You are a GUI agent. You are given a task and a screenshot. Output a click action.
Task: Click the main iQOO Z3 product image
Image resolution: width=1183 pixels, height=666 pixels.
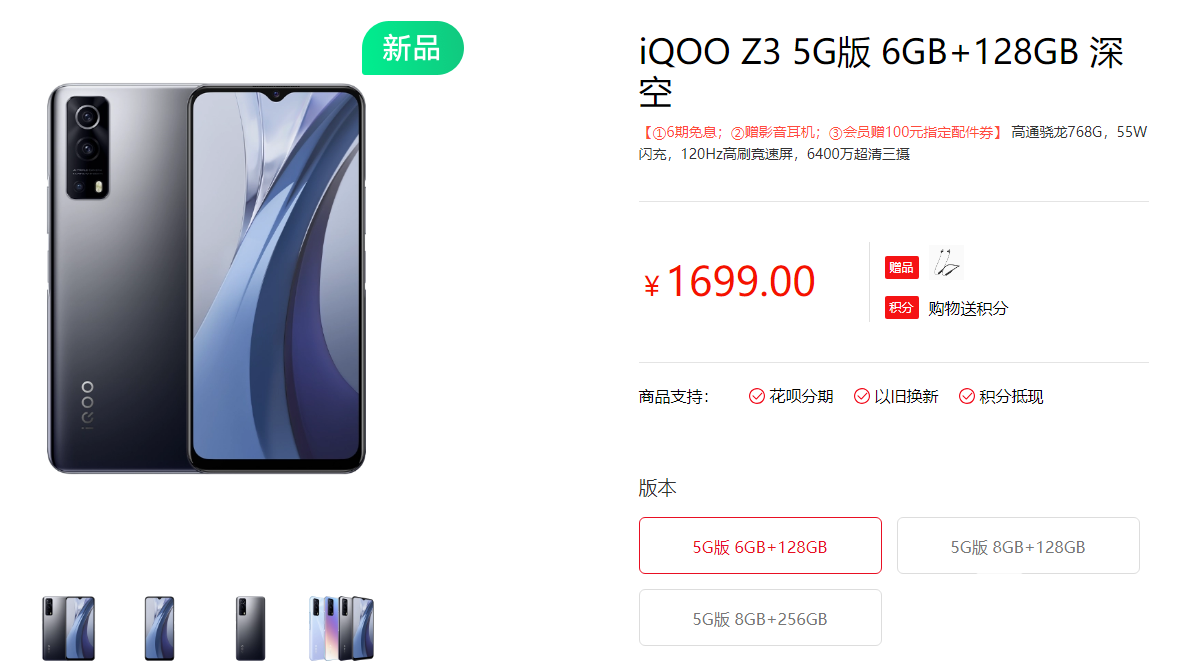(x=206, y=278)
